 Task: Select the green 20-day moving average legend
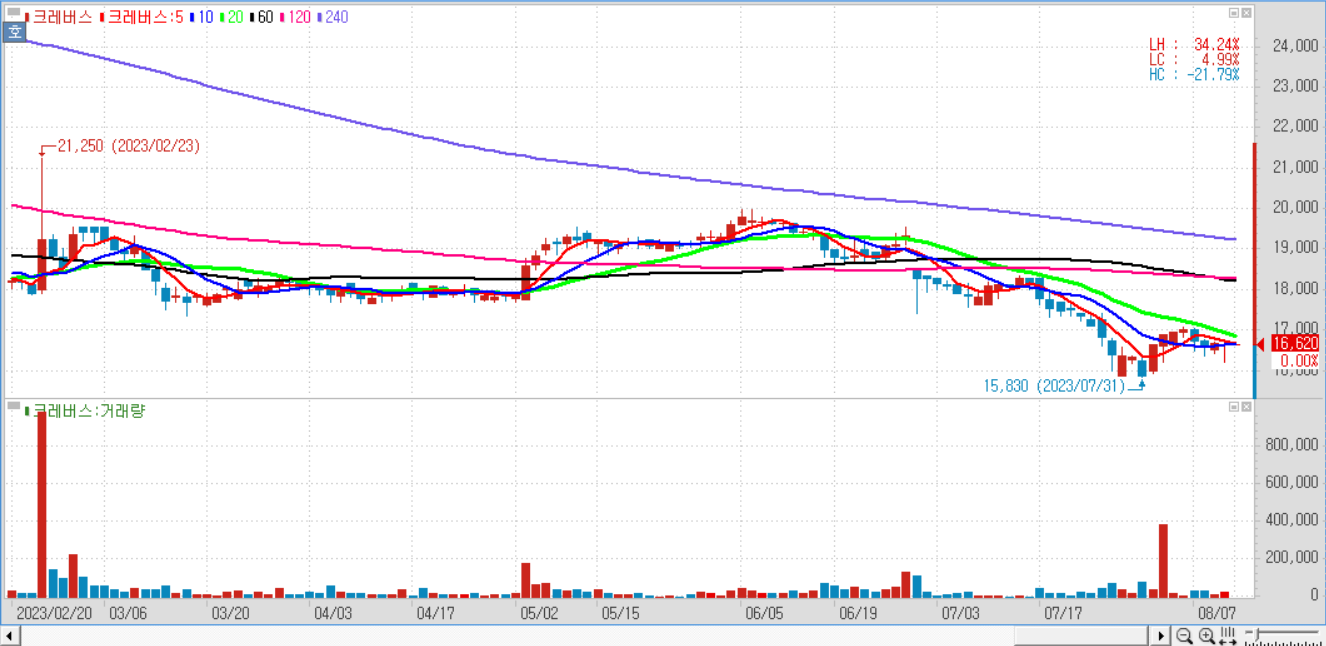coord(231,17)
